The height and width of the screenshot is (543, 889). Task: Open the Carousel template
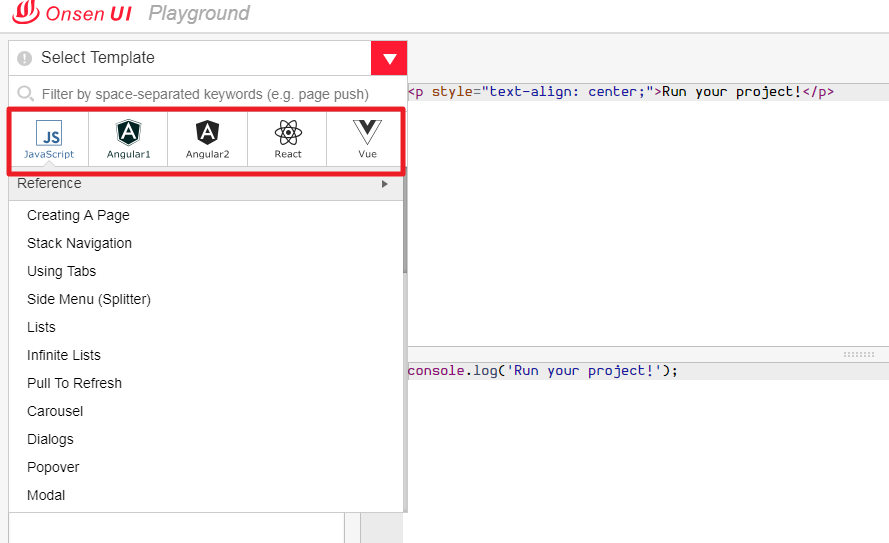[55, 412]
